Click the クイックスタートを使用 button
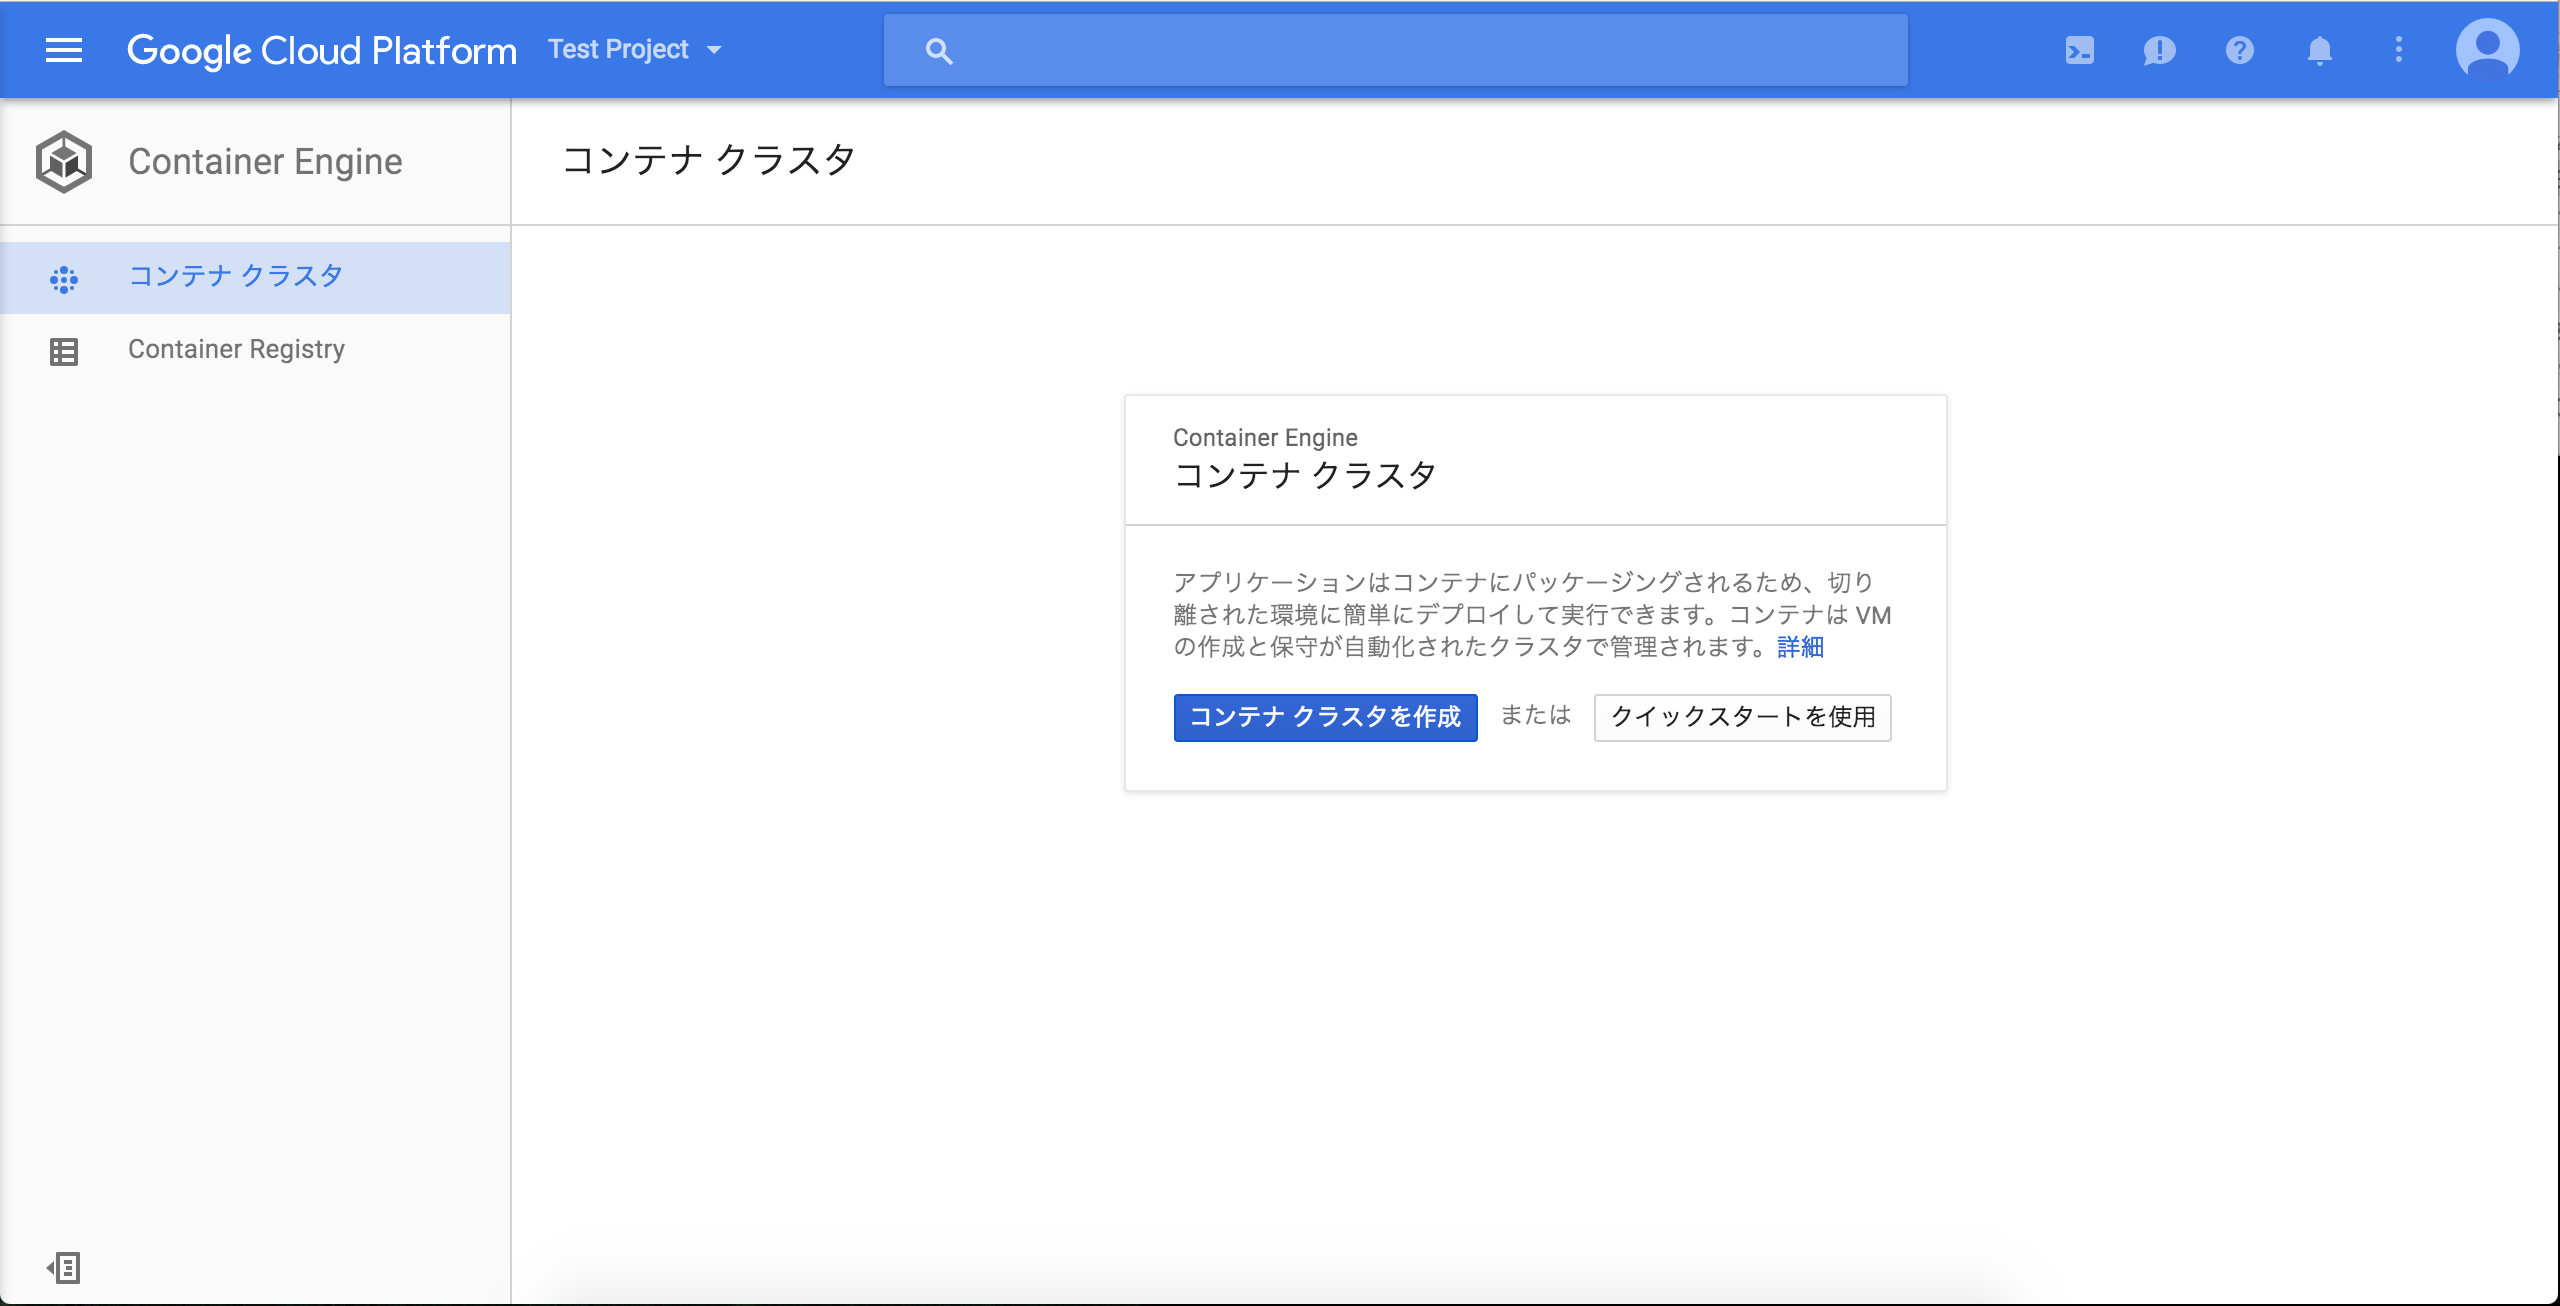Screen dimensions: 2560x1306 [1742, 717]
